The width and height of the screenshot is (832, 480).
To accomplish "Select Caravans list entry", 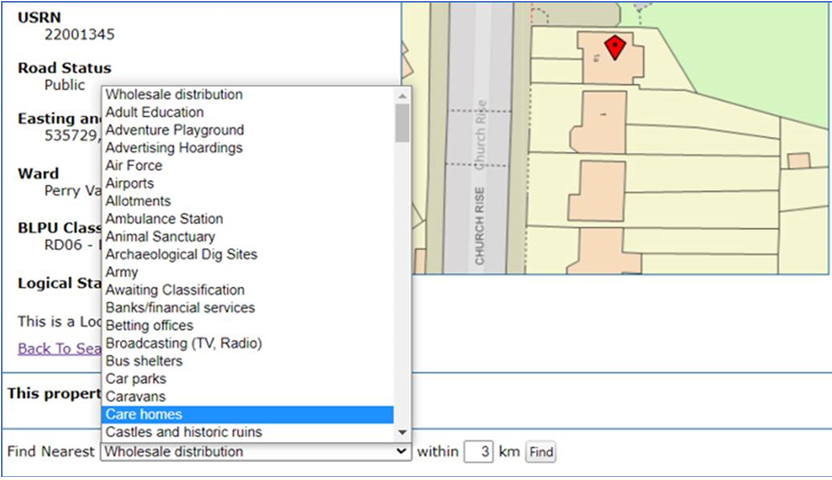I will point(247,397).
